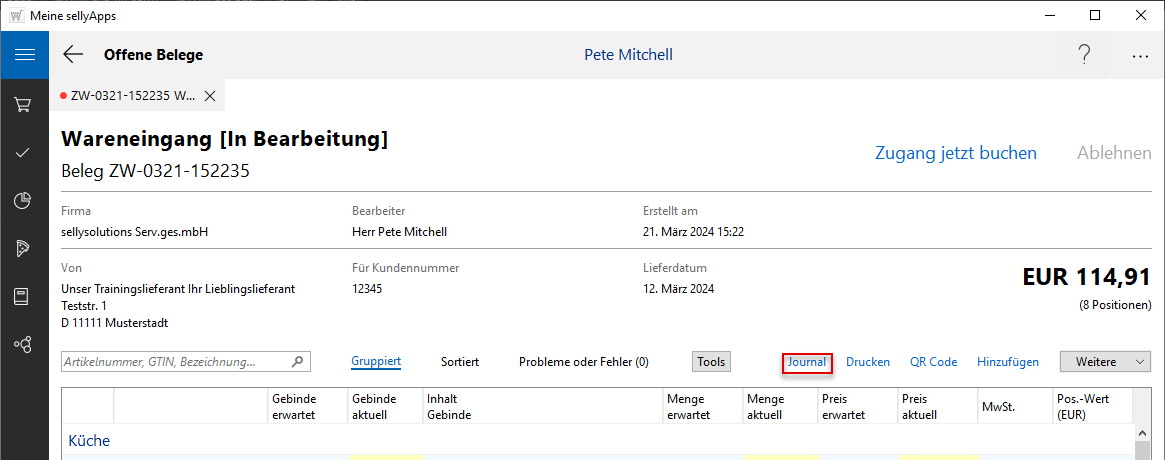
Task: Open the hamburger navigation menu
Action: (24, 55)
